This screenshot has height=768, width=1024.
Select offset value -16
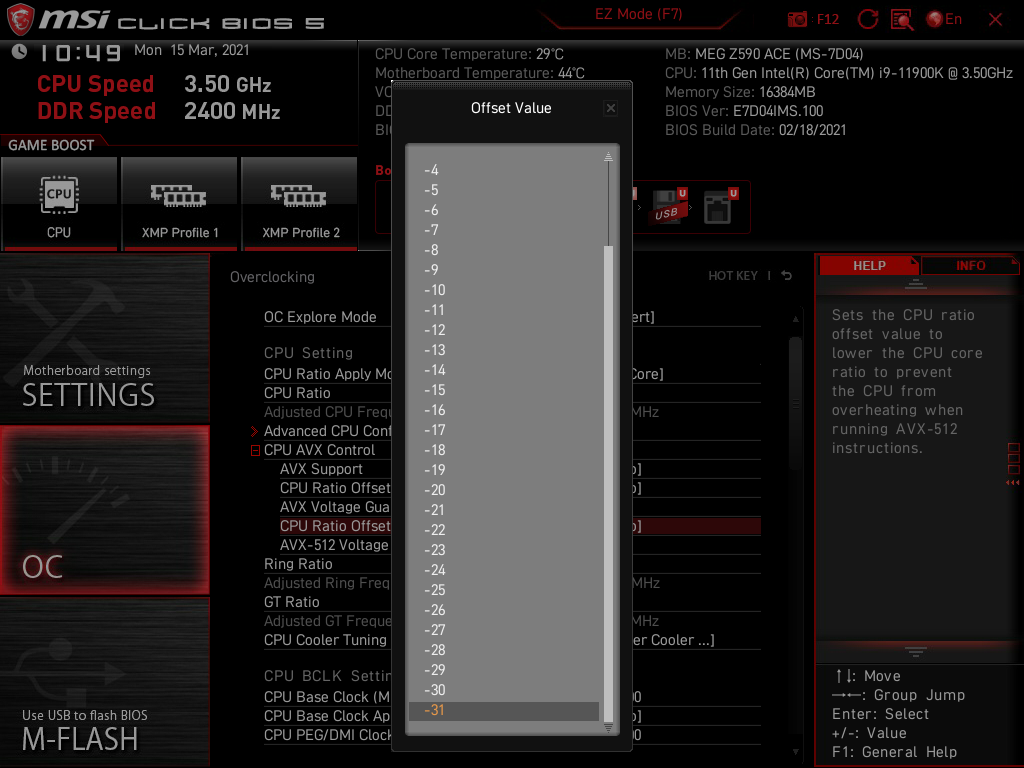coord(504,410)
